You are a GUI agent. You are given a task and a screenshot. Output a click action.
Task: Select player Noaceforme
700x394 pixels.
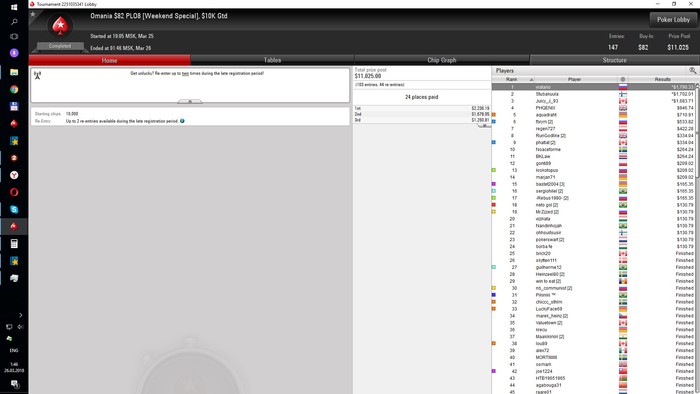click(x=594, y=149)
